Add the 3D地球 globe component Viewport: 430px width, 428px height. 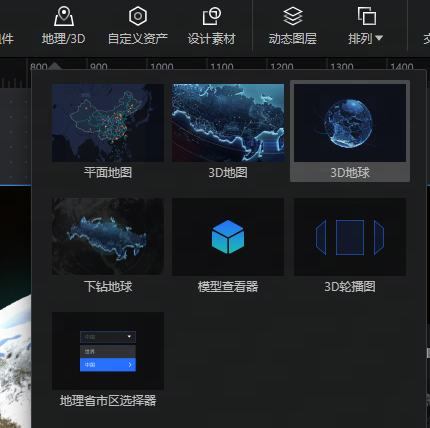click(350, 123)
